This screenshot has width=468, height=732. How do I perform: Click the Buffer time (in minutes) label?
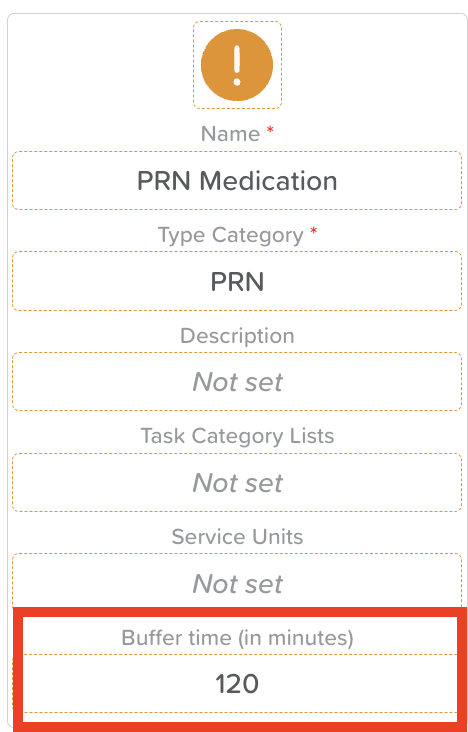[237, 638]
